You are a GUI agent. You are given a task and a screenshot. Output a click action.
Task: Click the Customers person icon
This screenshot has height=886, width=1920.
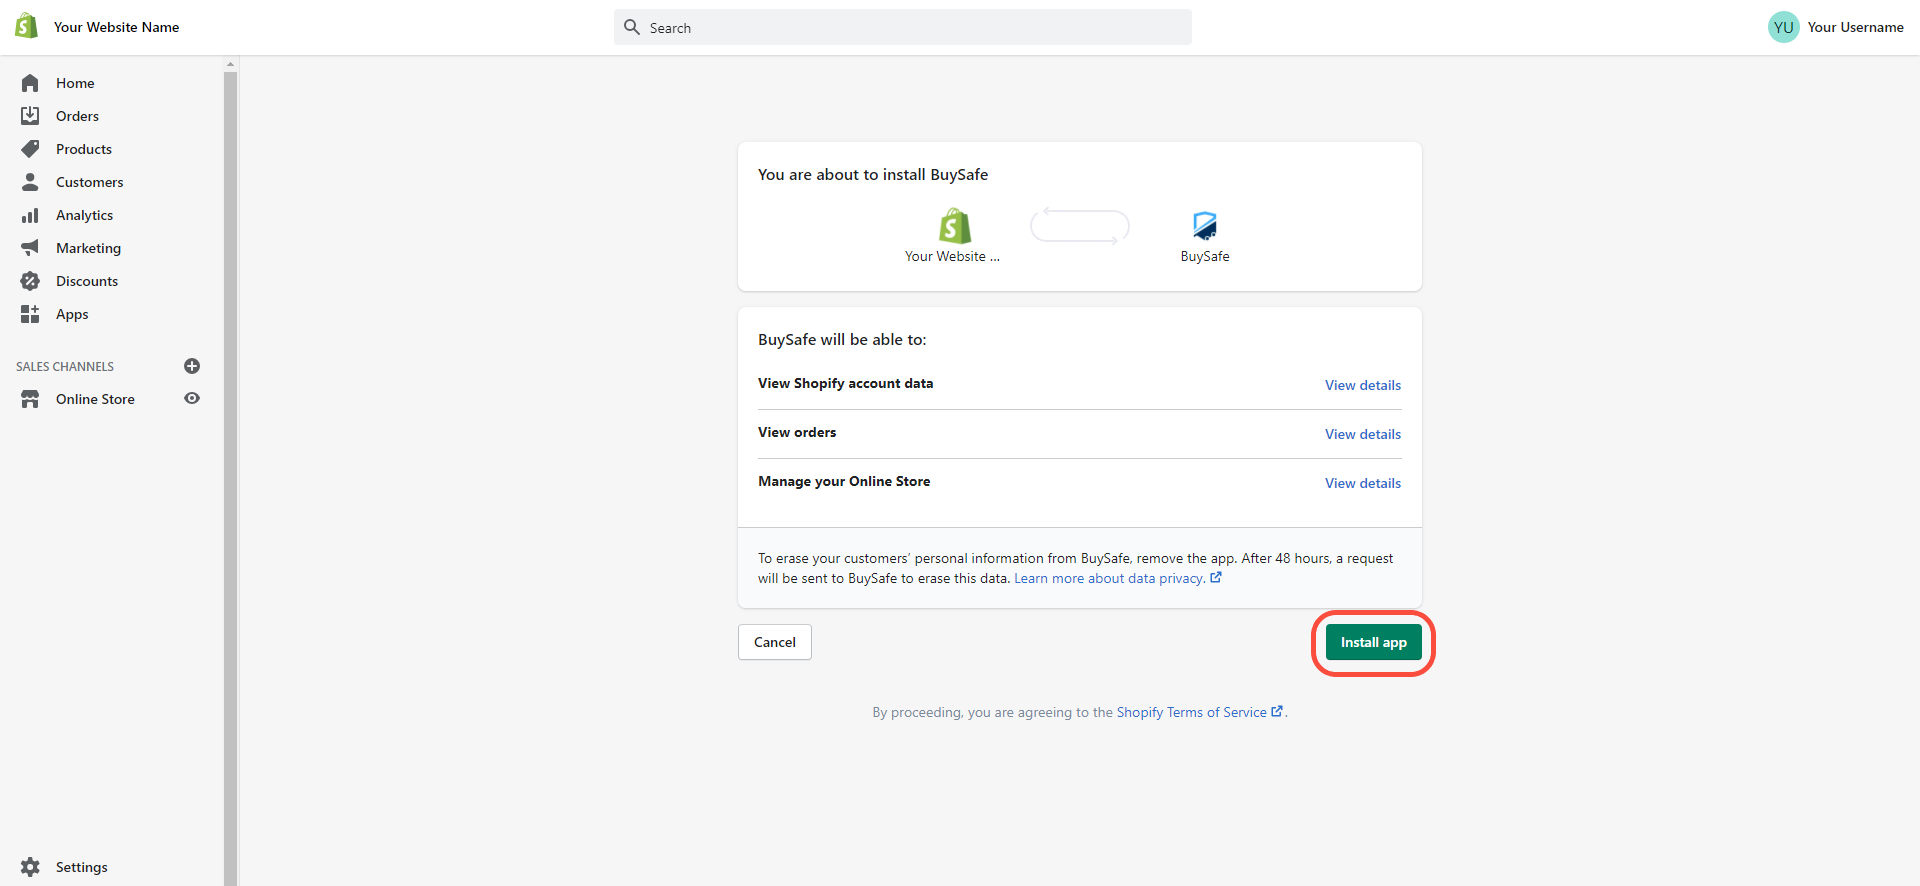coord(30,182)
